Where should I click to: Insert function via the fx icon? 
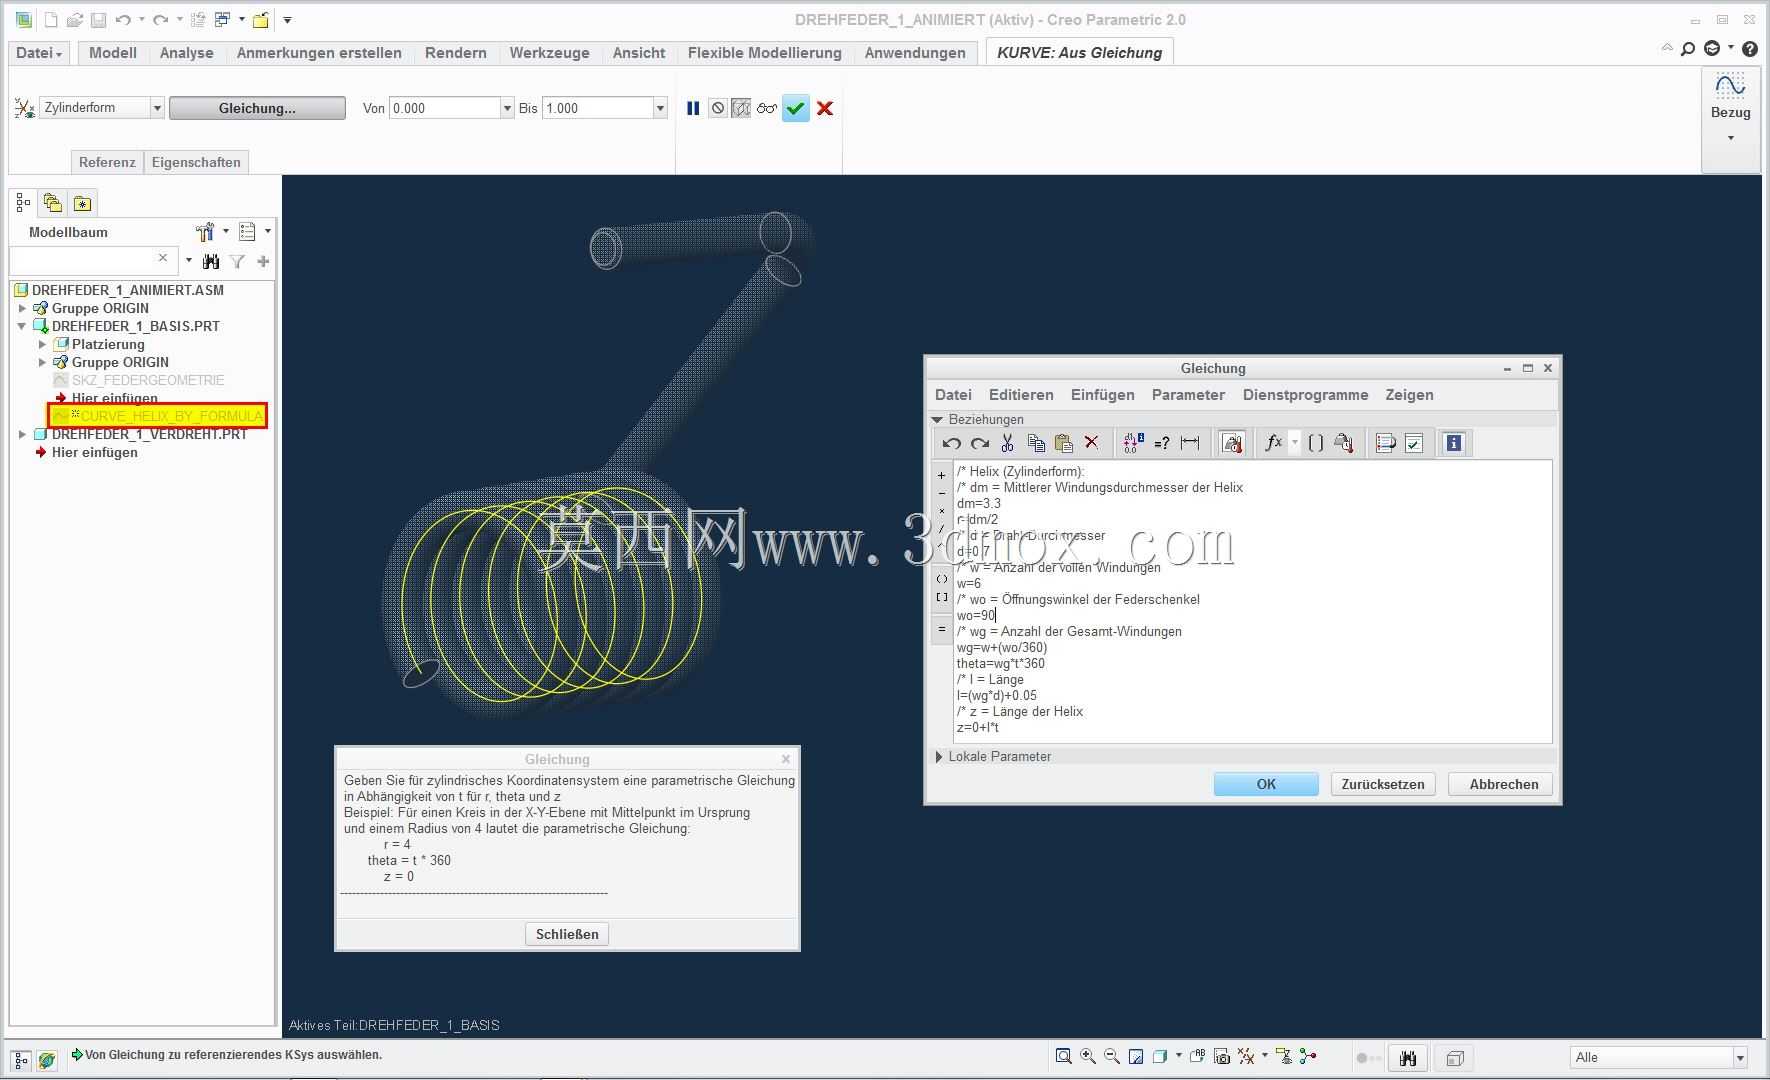tap(1273, 443)
